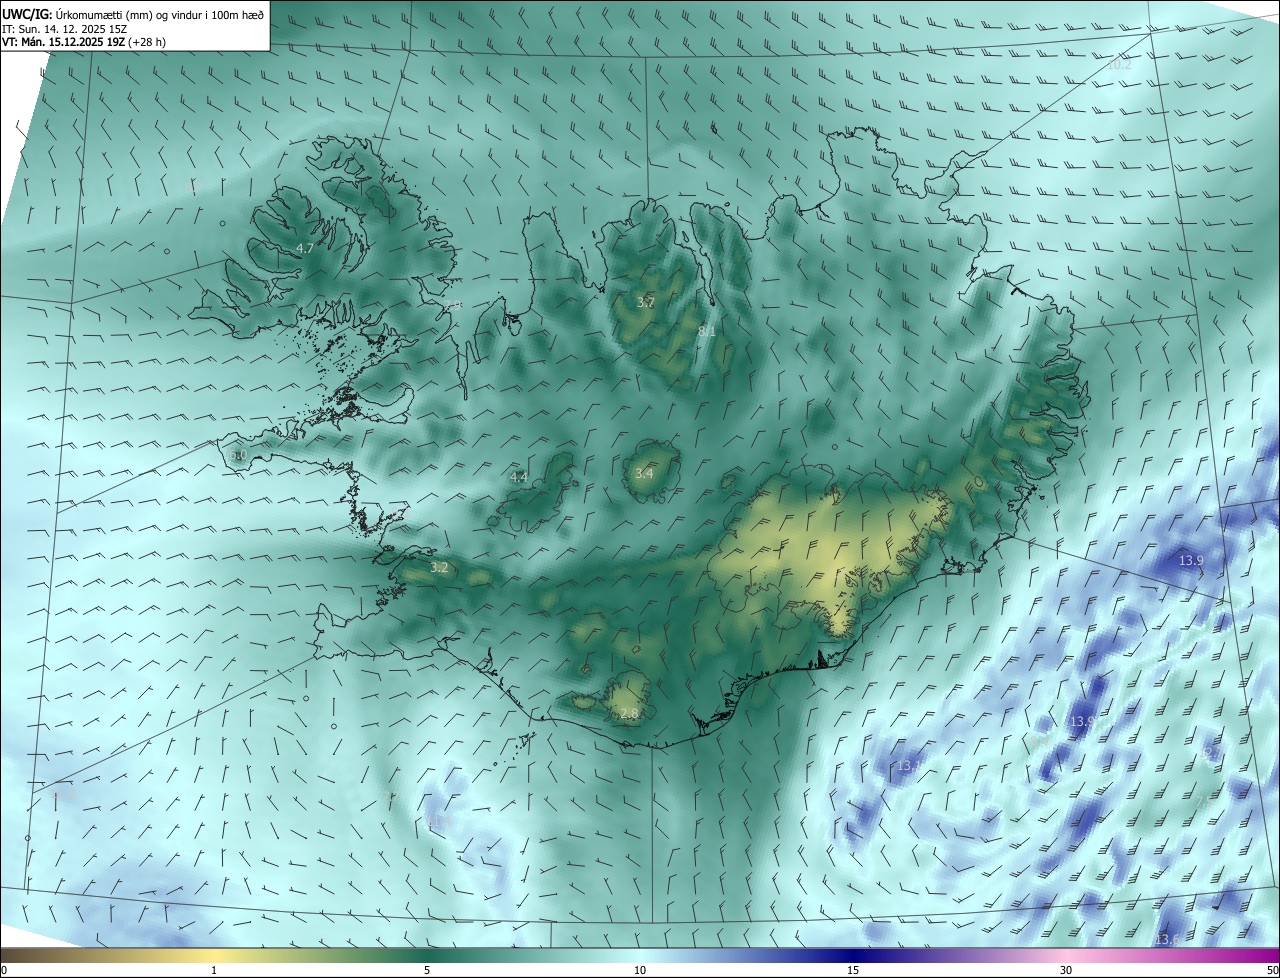Screen dimensions: 1280x978
Task: Click the '50' tick on the colour scale
Action: [x=1272, y=970]
